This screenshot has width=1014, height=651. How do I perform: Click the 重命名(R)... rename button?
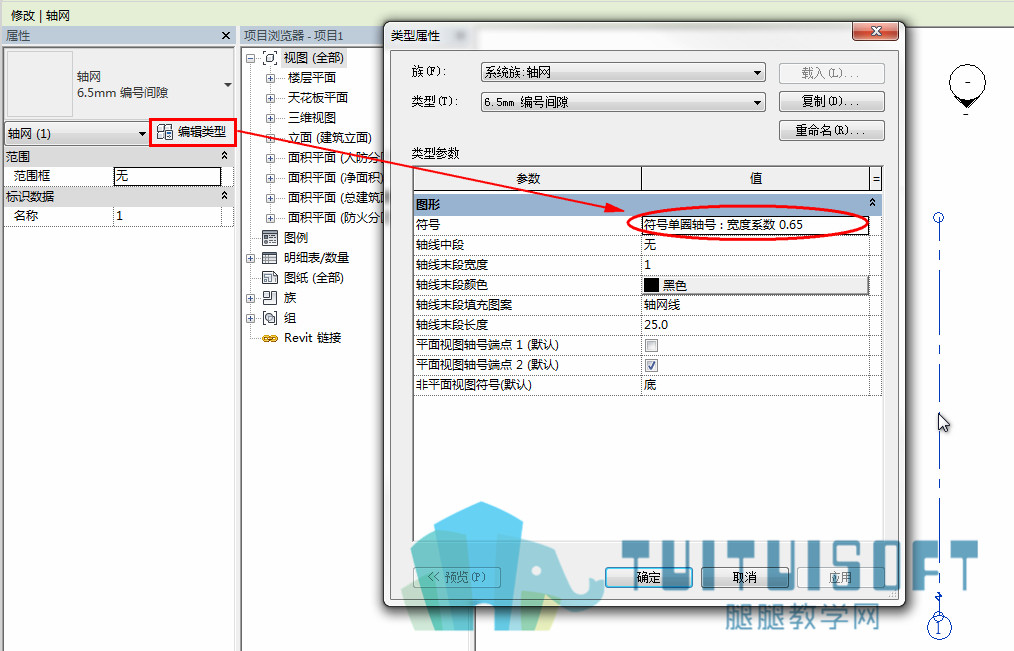[x=831, y=131]
